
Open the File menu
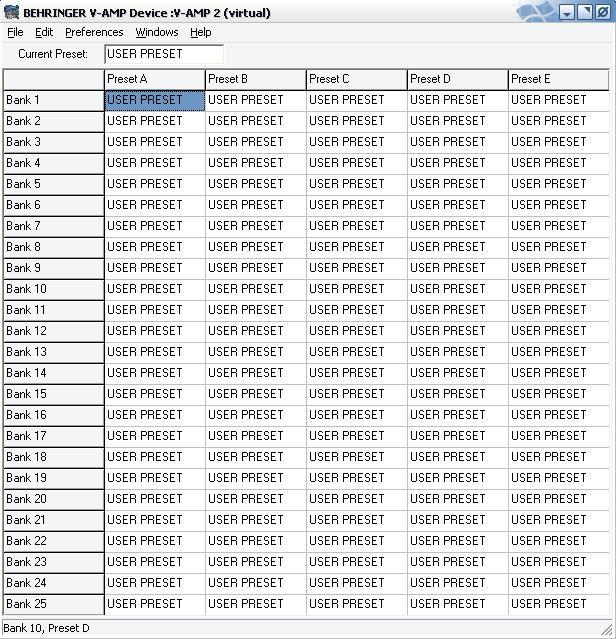[x=15, y=32]
